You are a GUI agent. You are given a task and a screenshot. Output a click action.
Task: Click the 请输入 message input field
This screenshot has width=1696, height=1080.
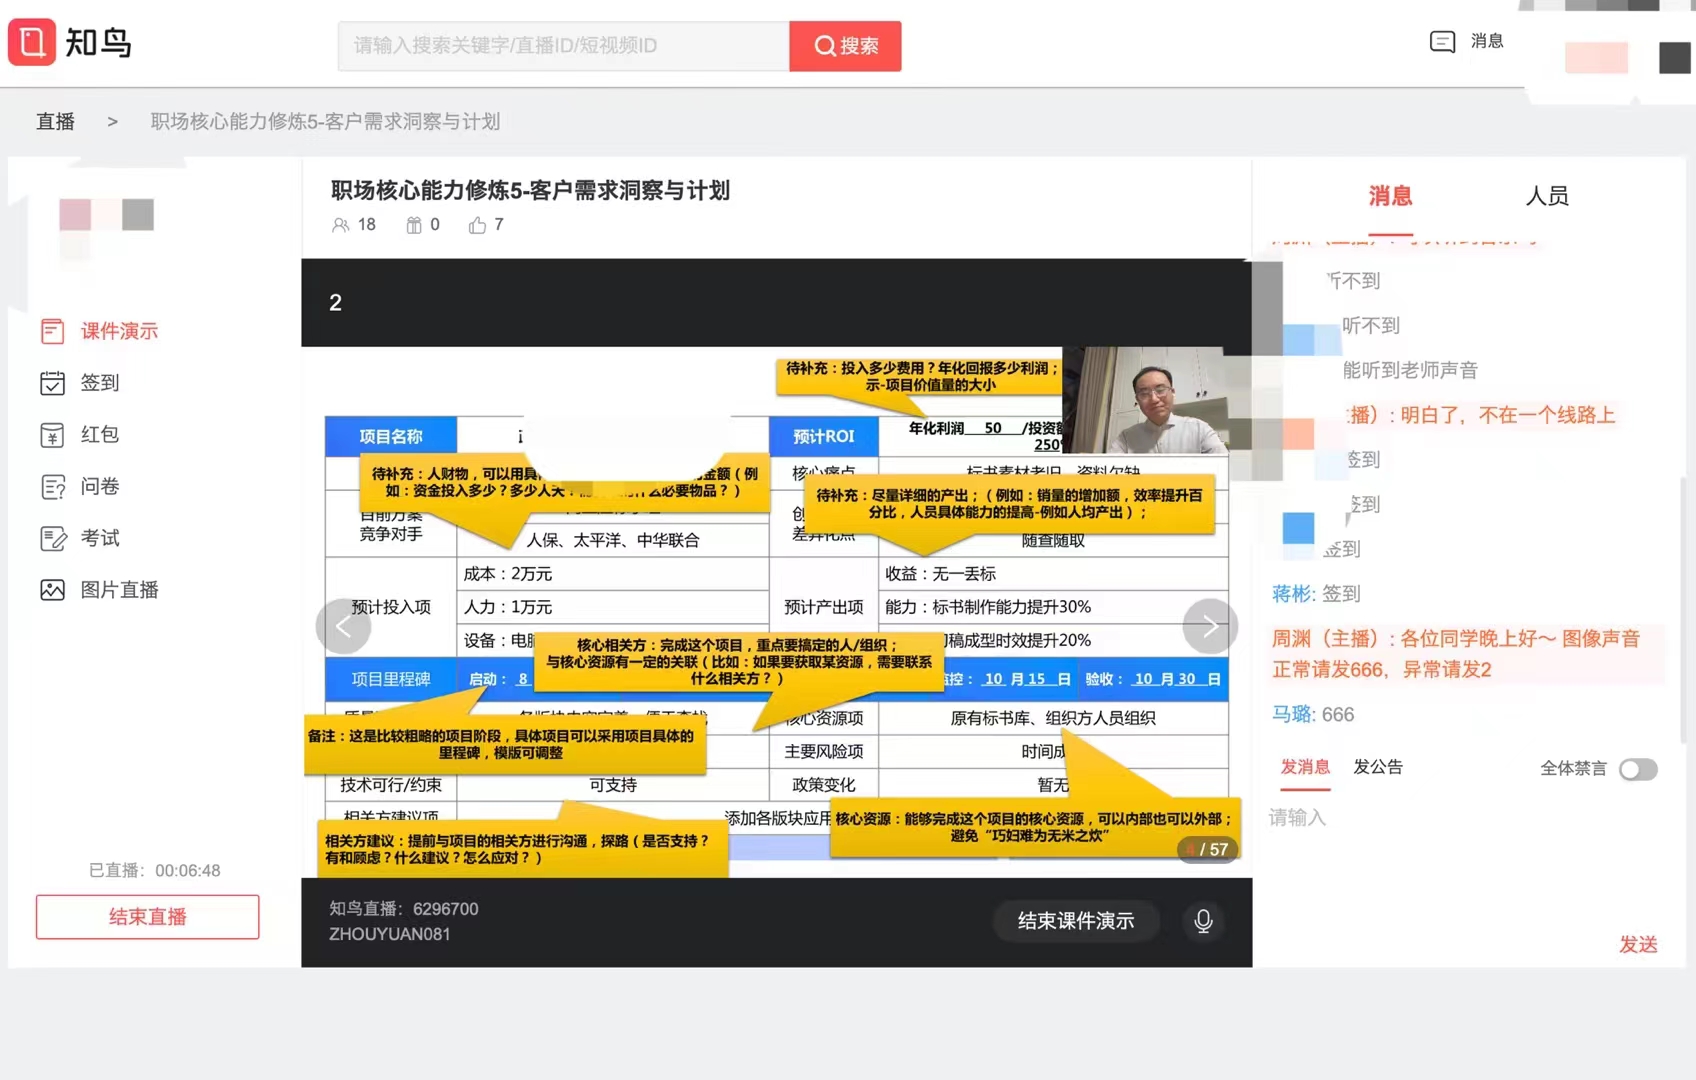[x=1440, y=818]
